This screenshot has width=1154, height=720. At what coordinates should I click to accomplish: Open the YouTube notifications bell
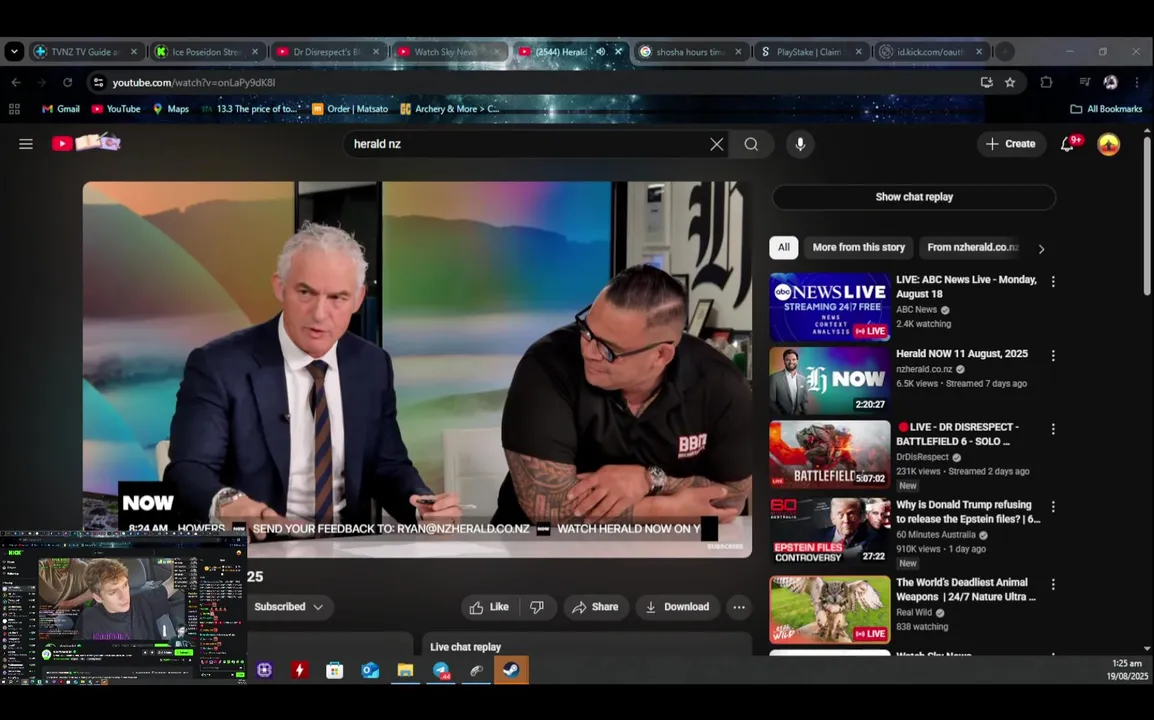(x=1068, y=144)
